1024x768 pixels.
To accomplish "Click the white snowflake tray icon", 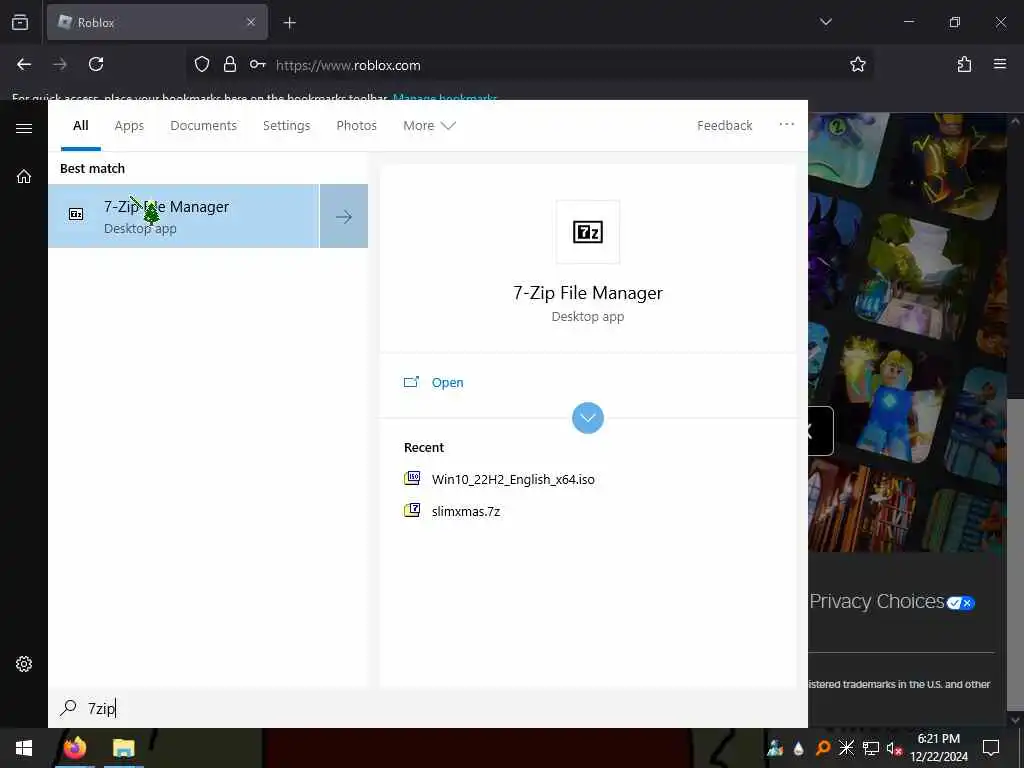I will [x=846, y=748].
